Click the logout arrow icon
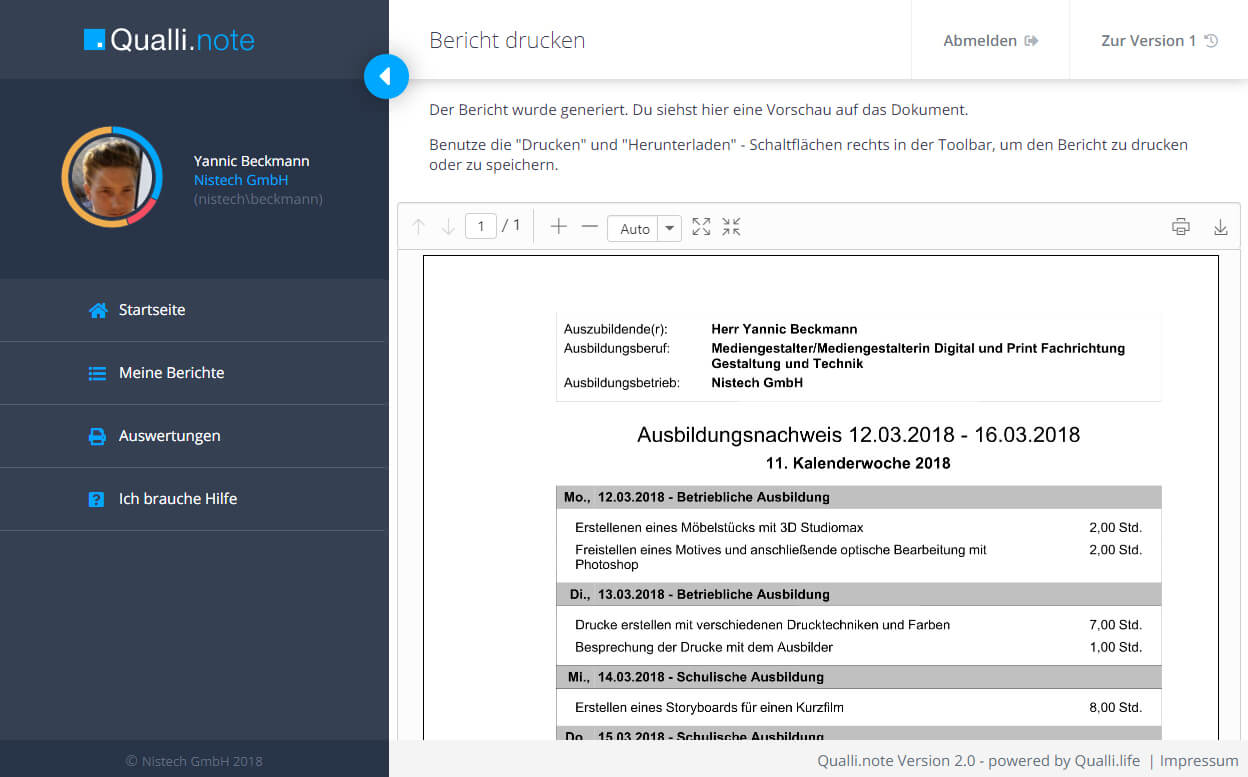 click(x=1032, y=41)
